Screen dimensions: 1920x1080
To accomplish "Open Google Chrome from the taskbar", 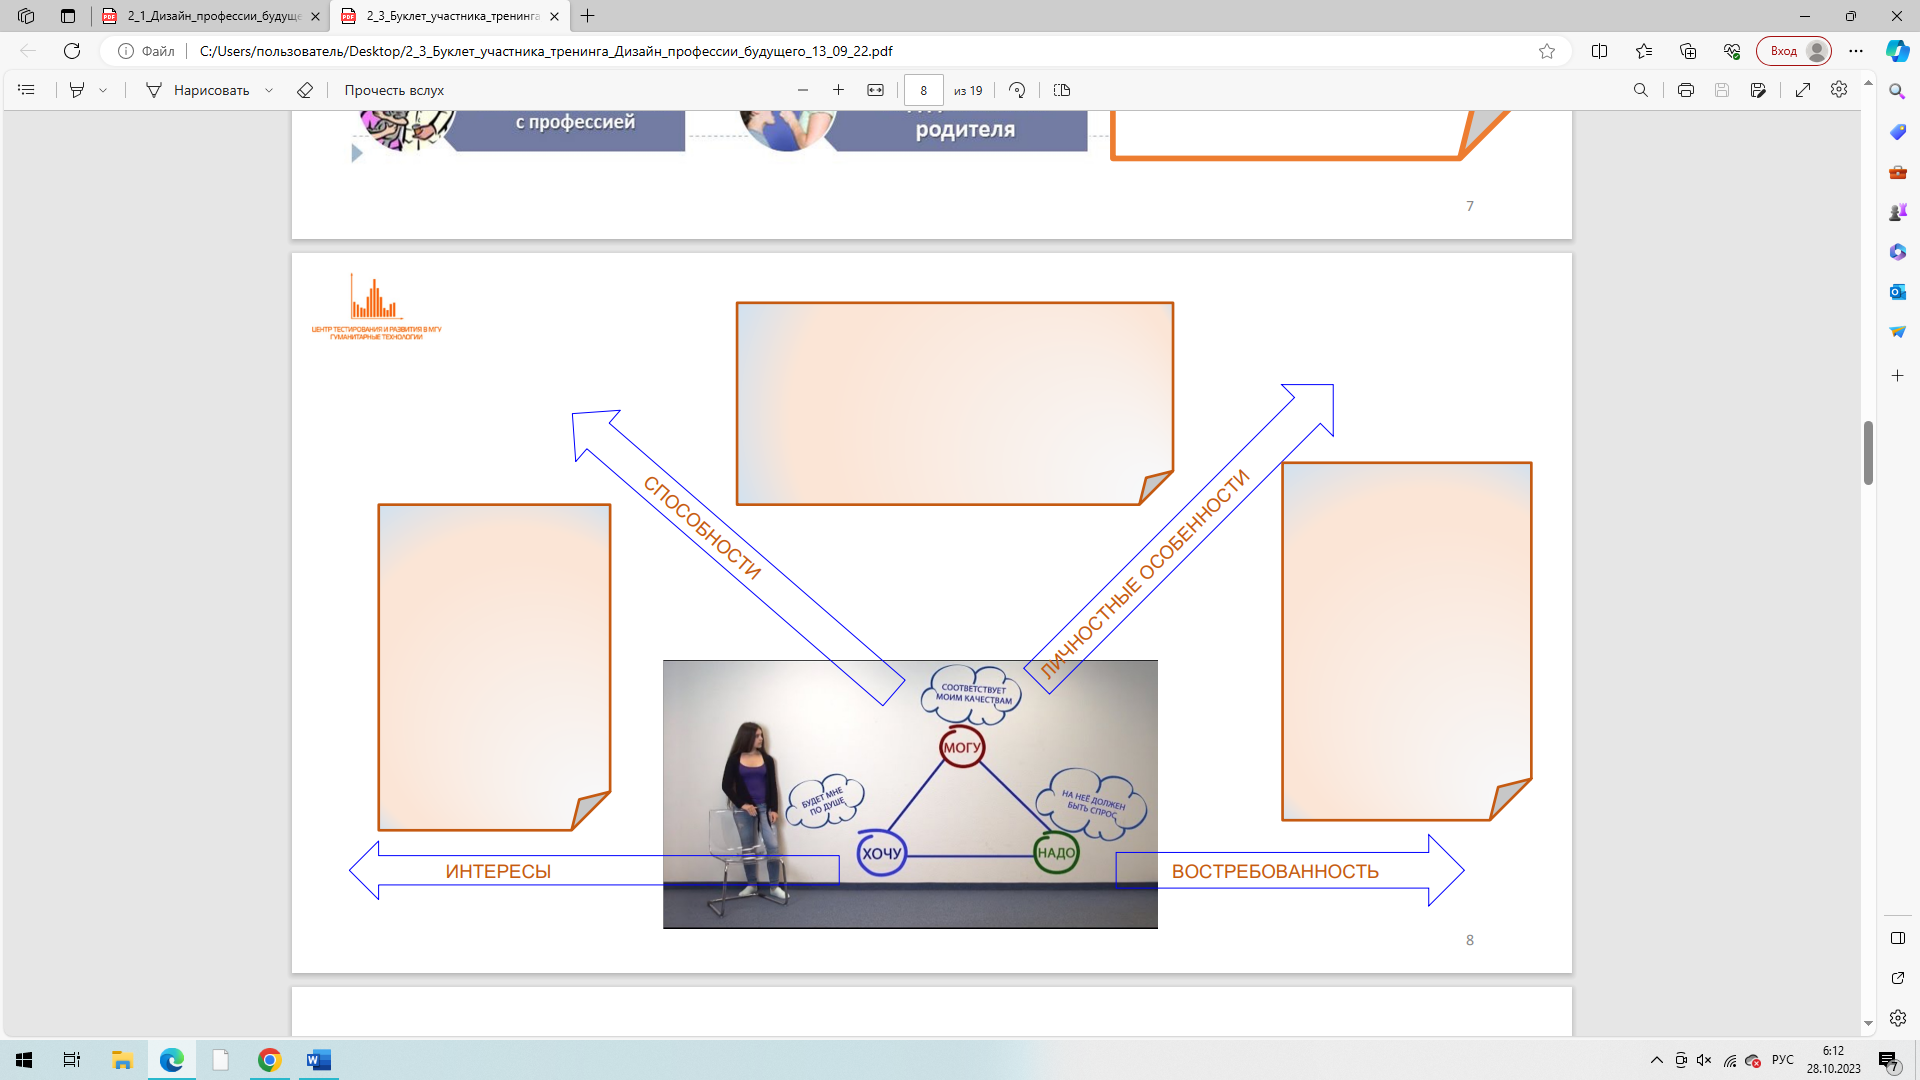I will pos(269,1060).
